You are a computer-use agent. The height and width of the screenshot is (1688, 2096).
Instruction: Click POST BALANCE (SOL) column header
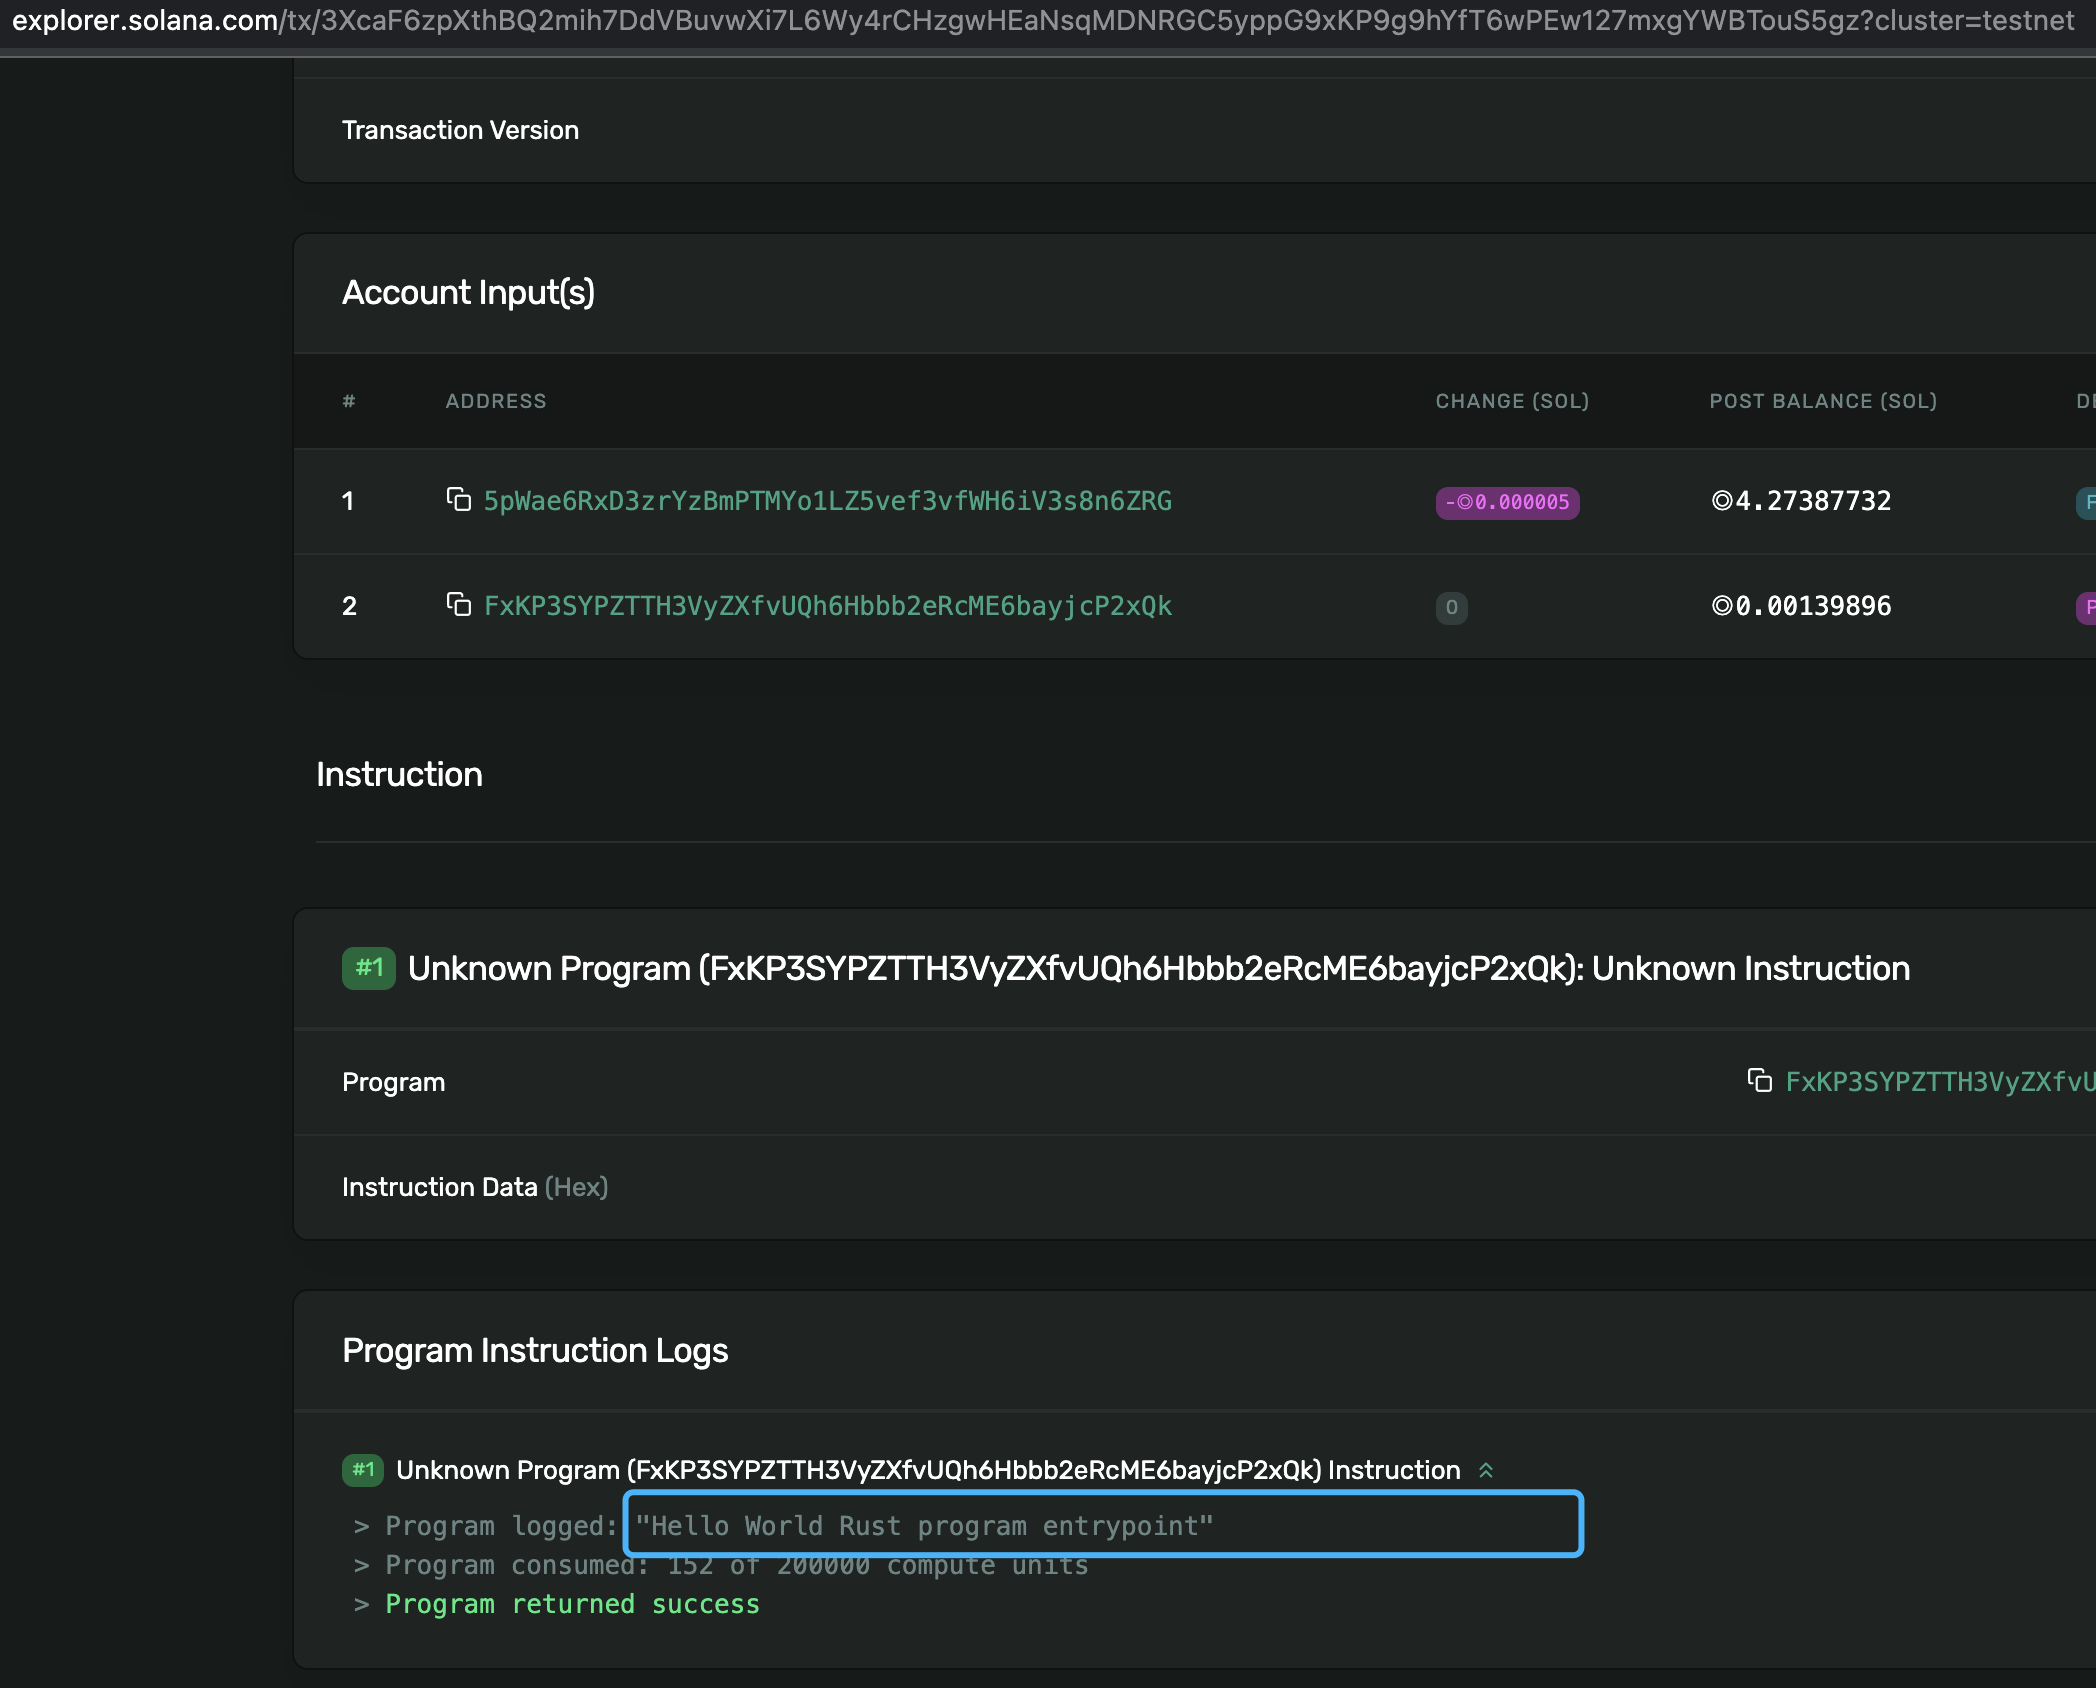coord(1822,401)
